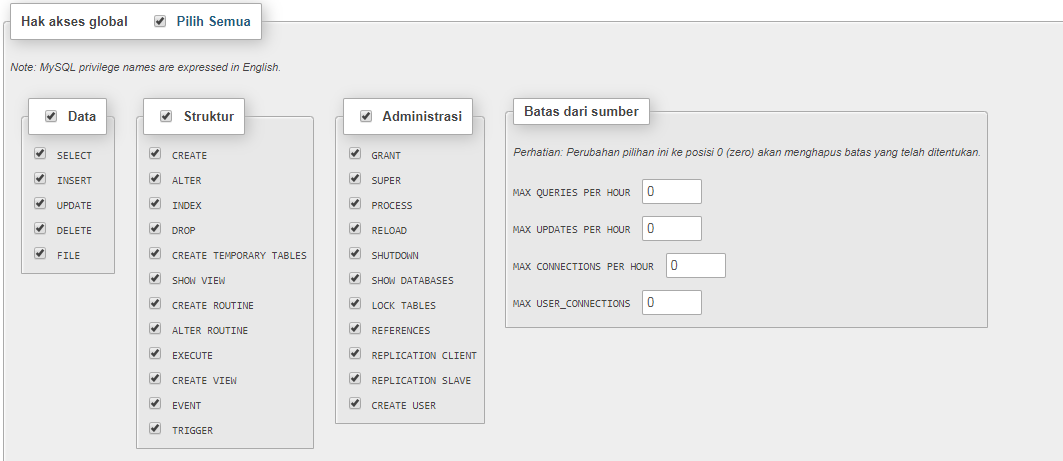
Task: Disable the INSERT privilege checkbox
Action: point(40,179)
